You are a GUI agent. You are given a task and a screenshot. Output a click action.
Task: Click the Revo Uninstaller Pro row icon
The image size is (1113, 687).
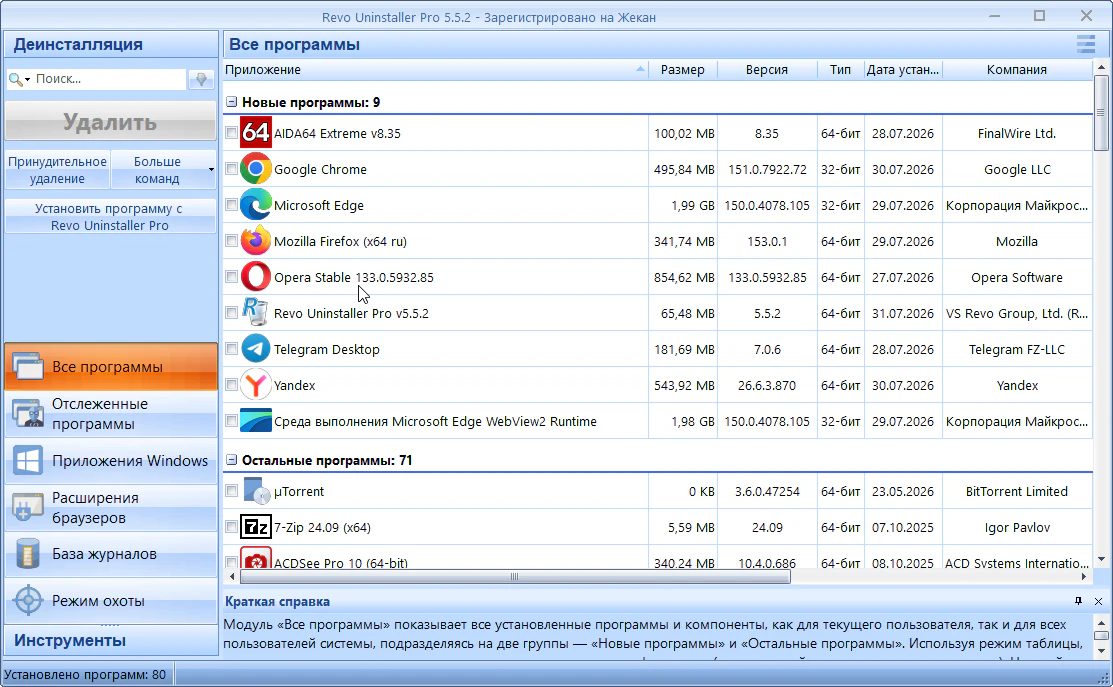coord(256,313)
